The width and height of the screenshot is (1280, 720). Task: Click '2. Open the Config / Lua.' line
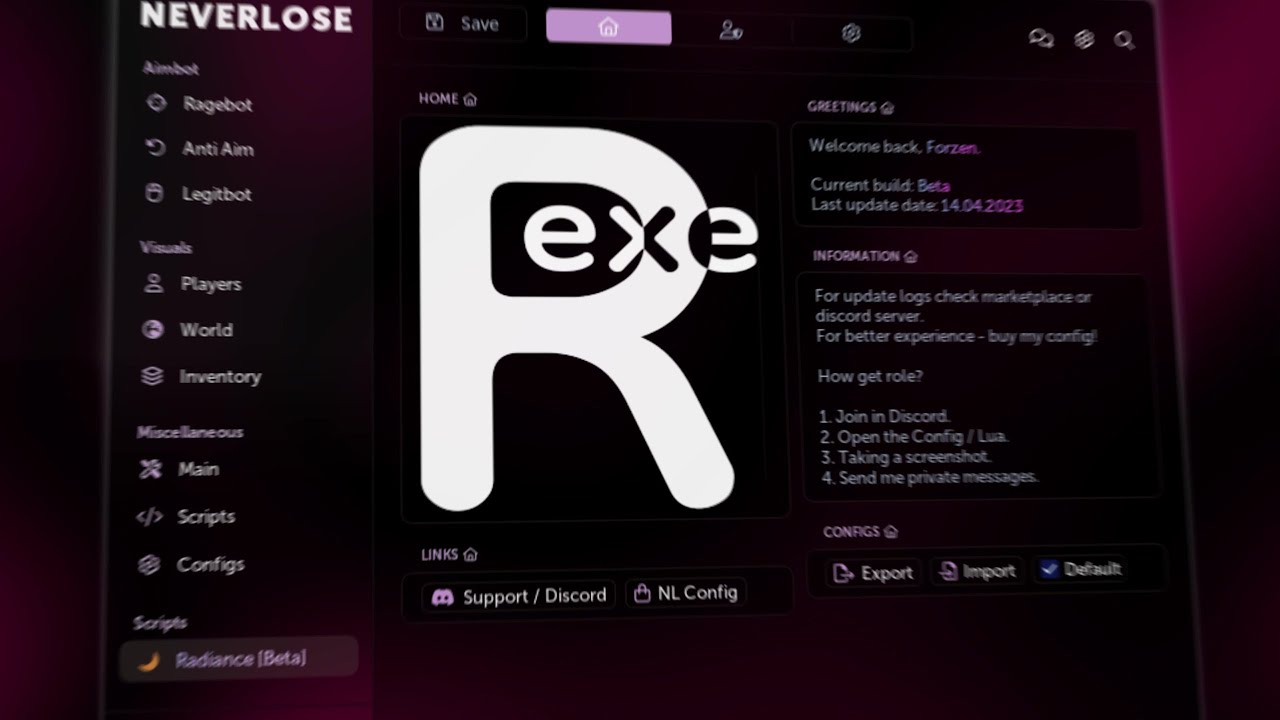[x=914, y=436]
